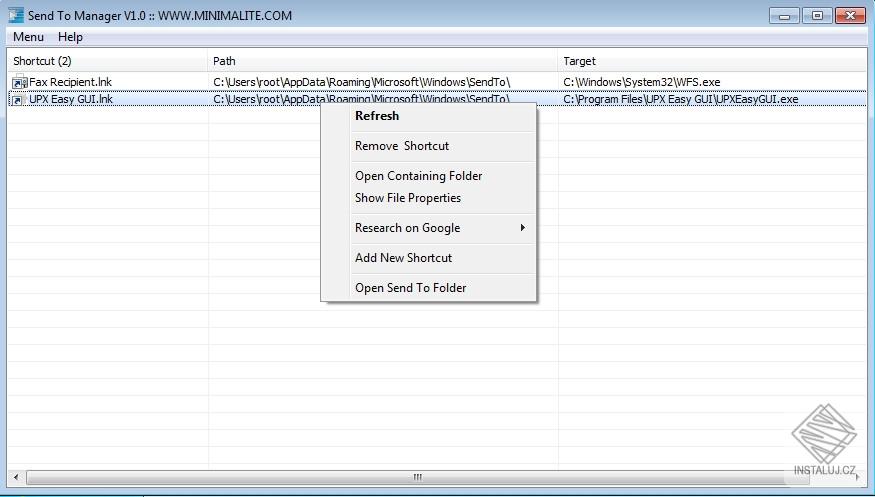Viewport: 875px width, 497px height.
Task: Open the Menu menu
Action: pos(28,37)
